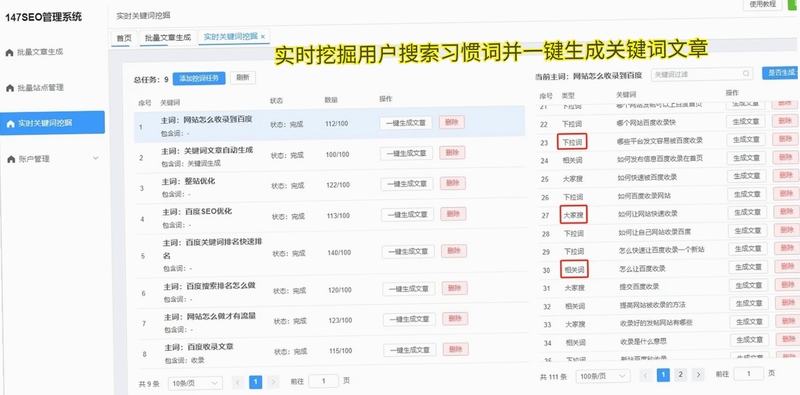Expand the 账户管理 sidebar menu
The height and width of the screenshot is (395, 800).
(x=95, y=159)
